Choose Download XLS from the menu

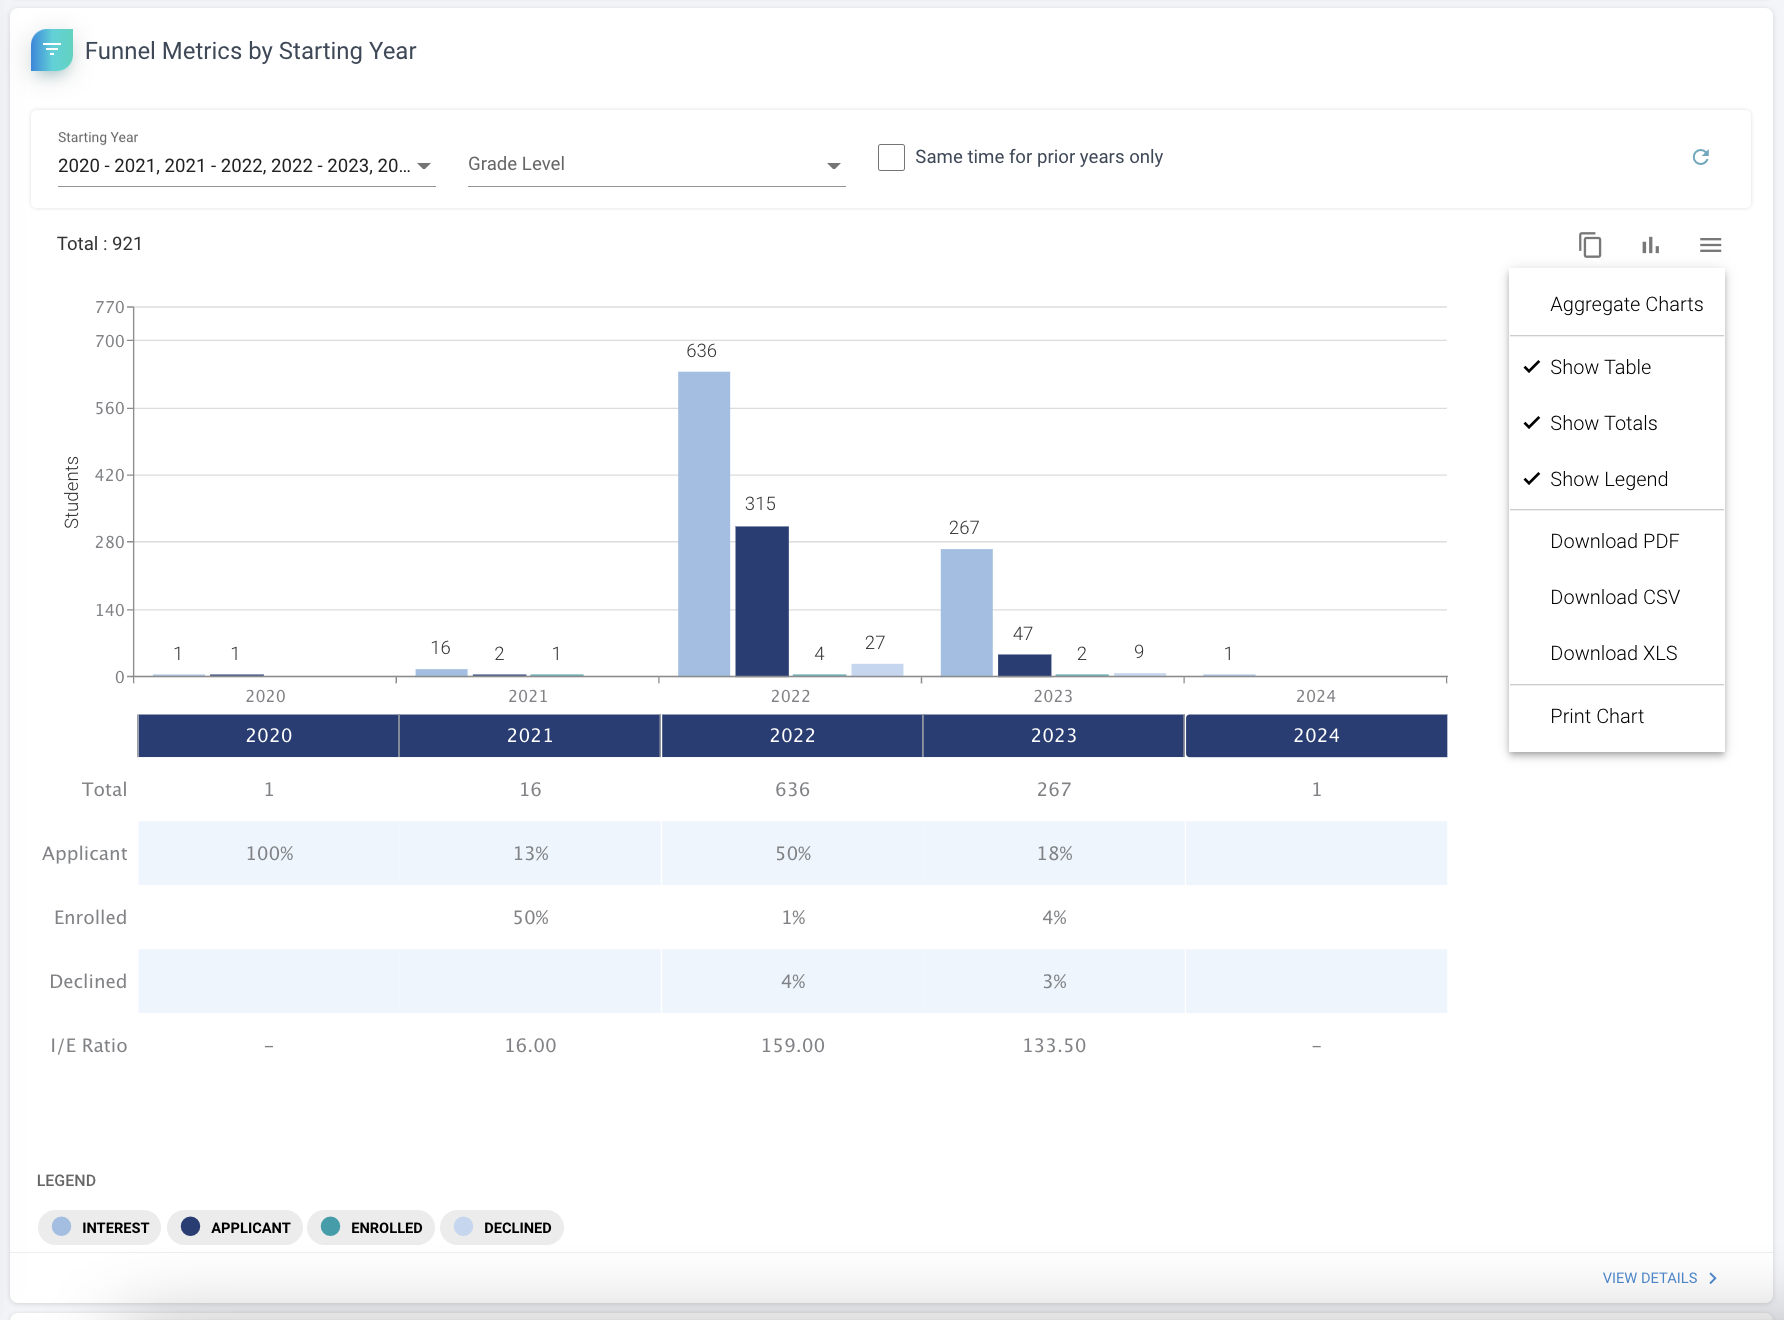click(1617, 653)
